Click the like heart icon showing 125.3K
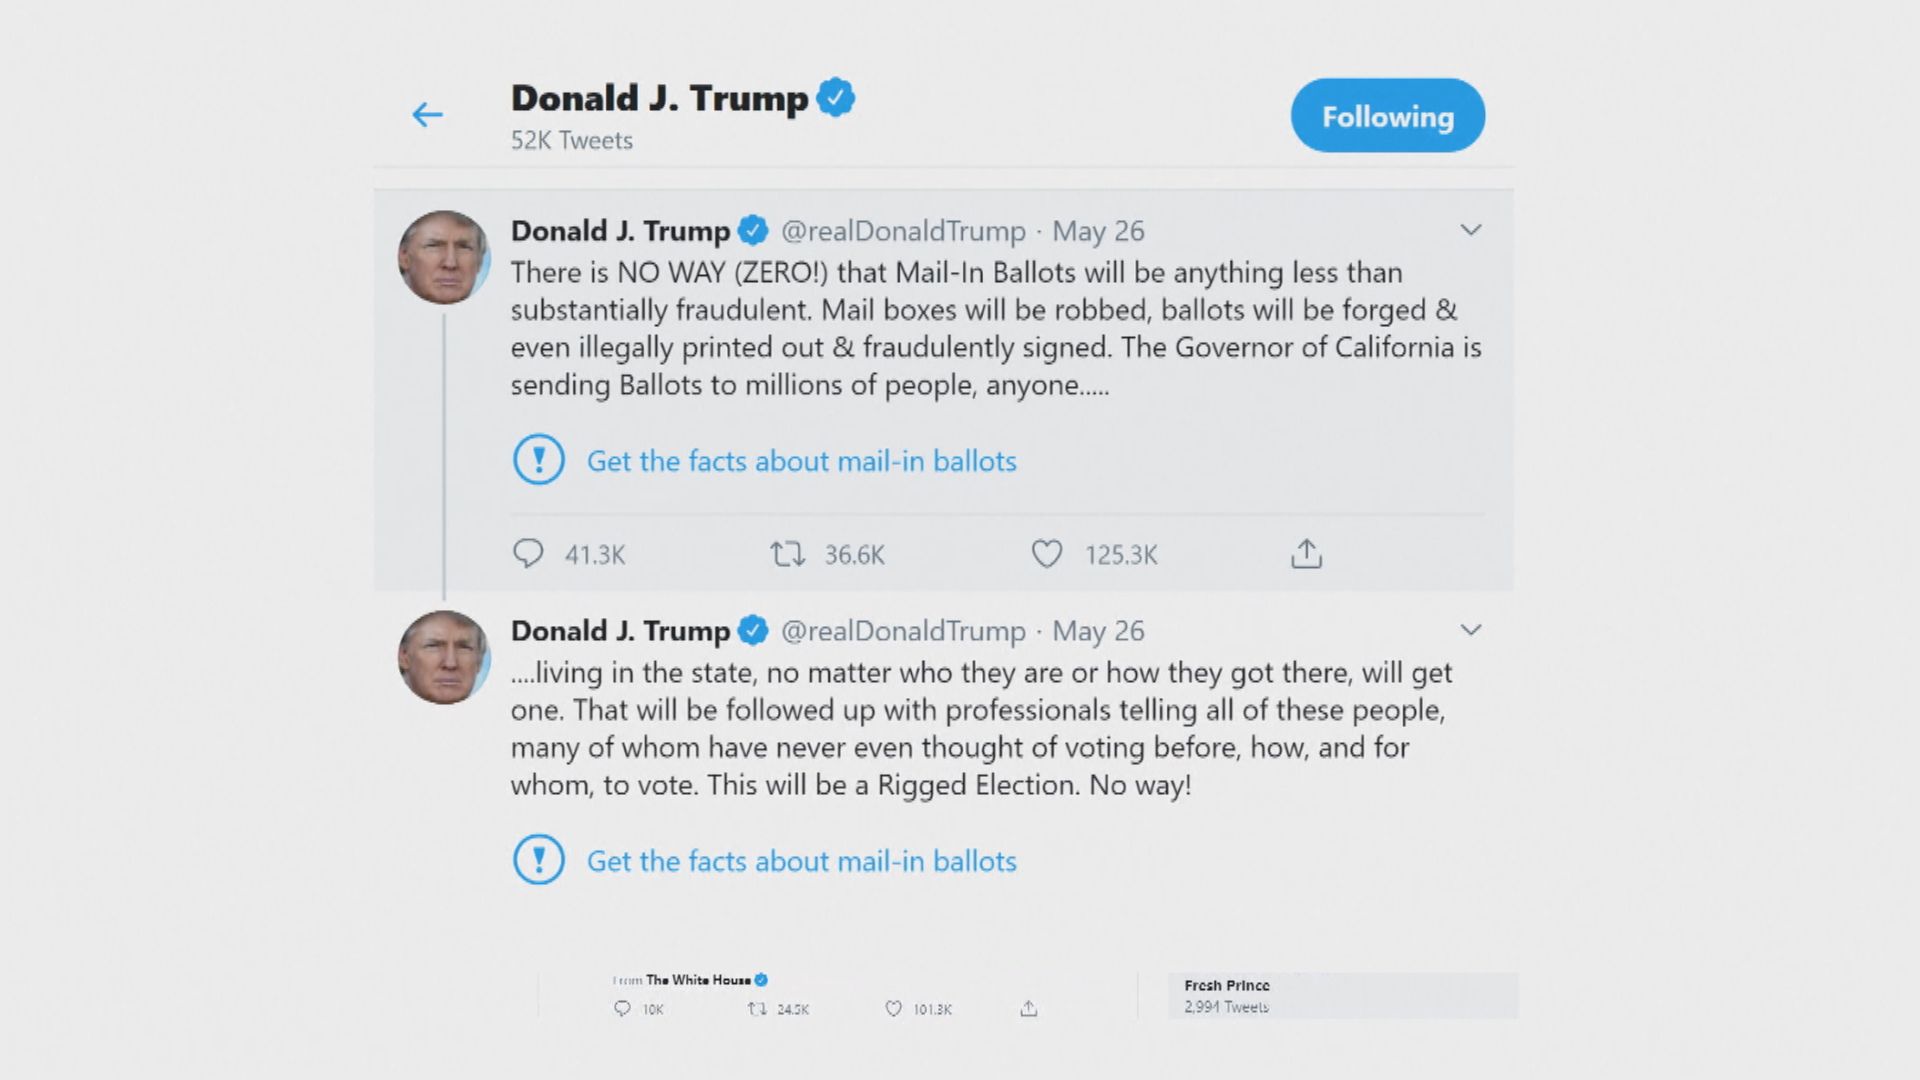This screenshot has width=1920, height=1080. point(1046,552)
